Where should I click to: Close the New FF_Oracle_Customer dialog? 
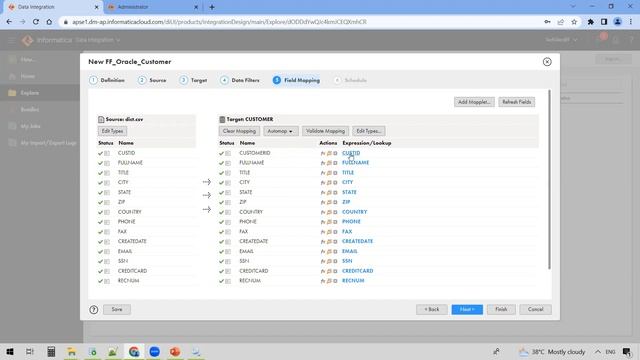pyautogui.click(x=547, y=62)
